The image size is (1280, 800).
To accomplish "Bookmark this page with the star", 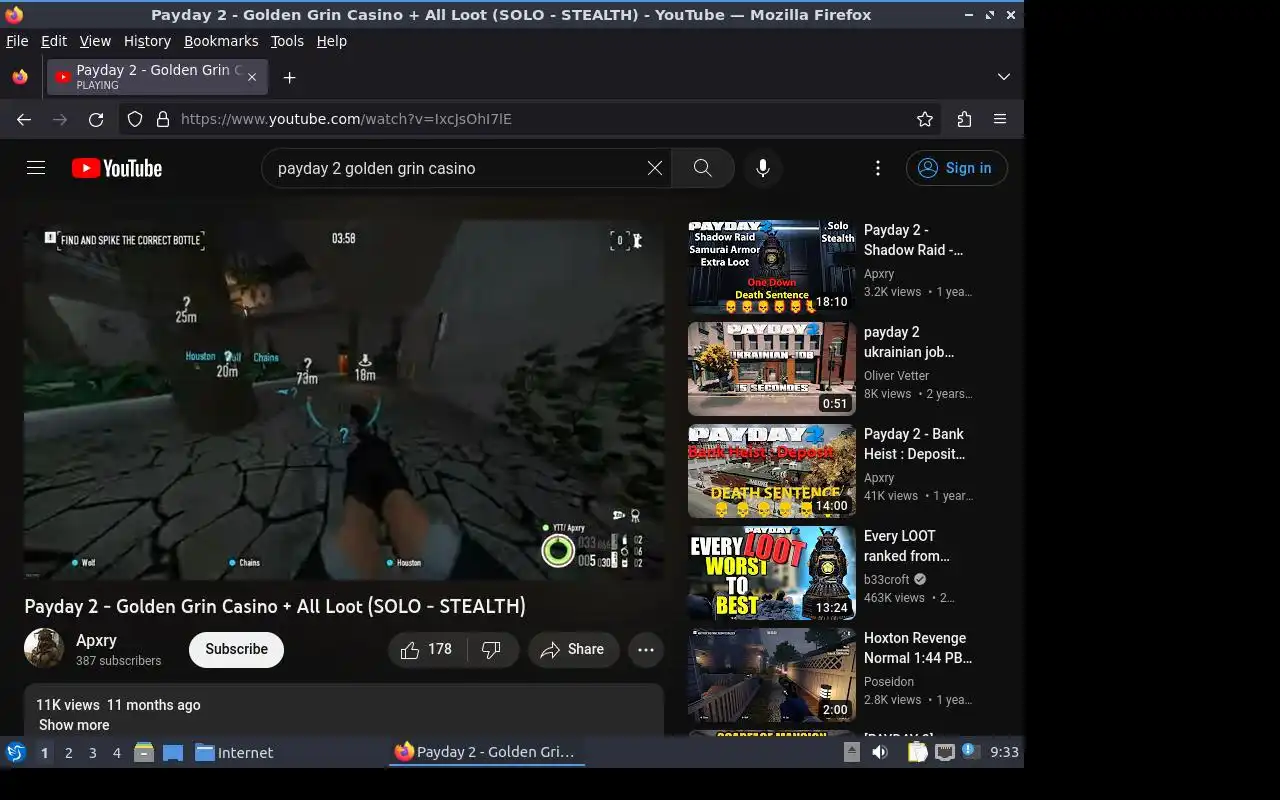I will click(x=925, y=119).
